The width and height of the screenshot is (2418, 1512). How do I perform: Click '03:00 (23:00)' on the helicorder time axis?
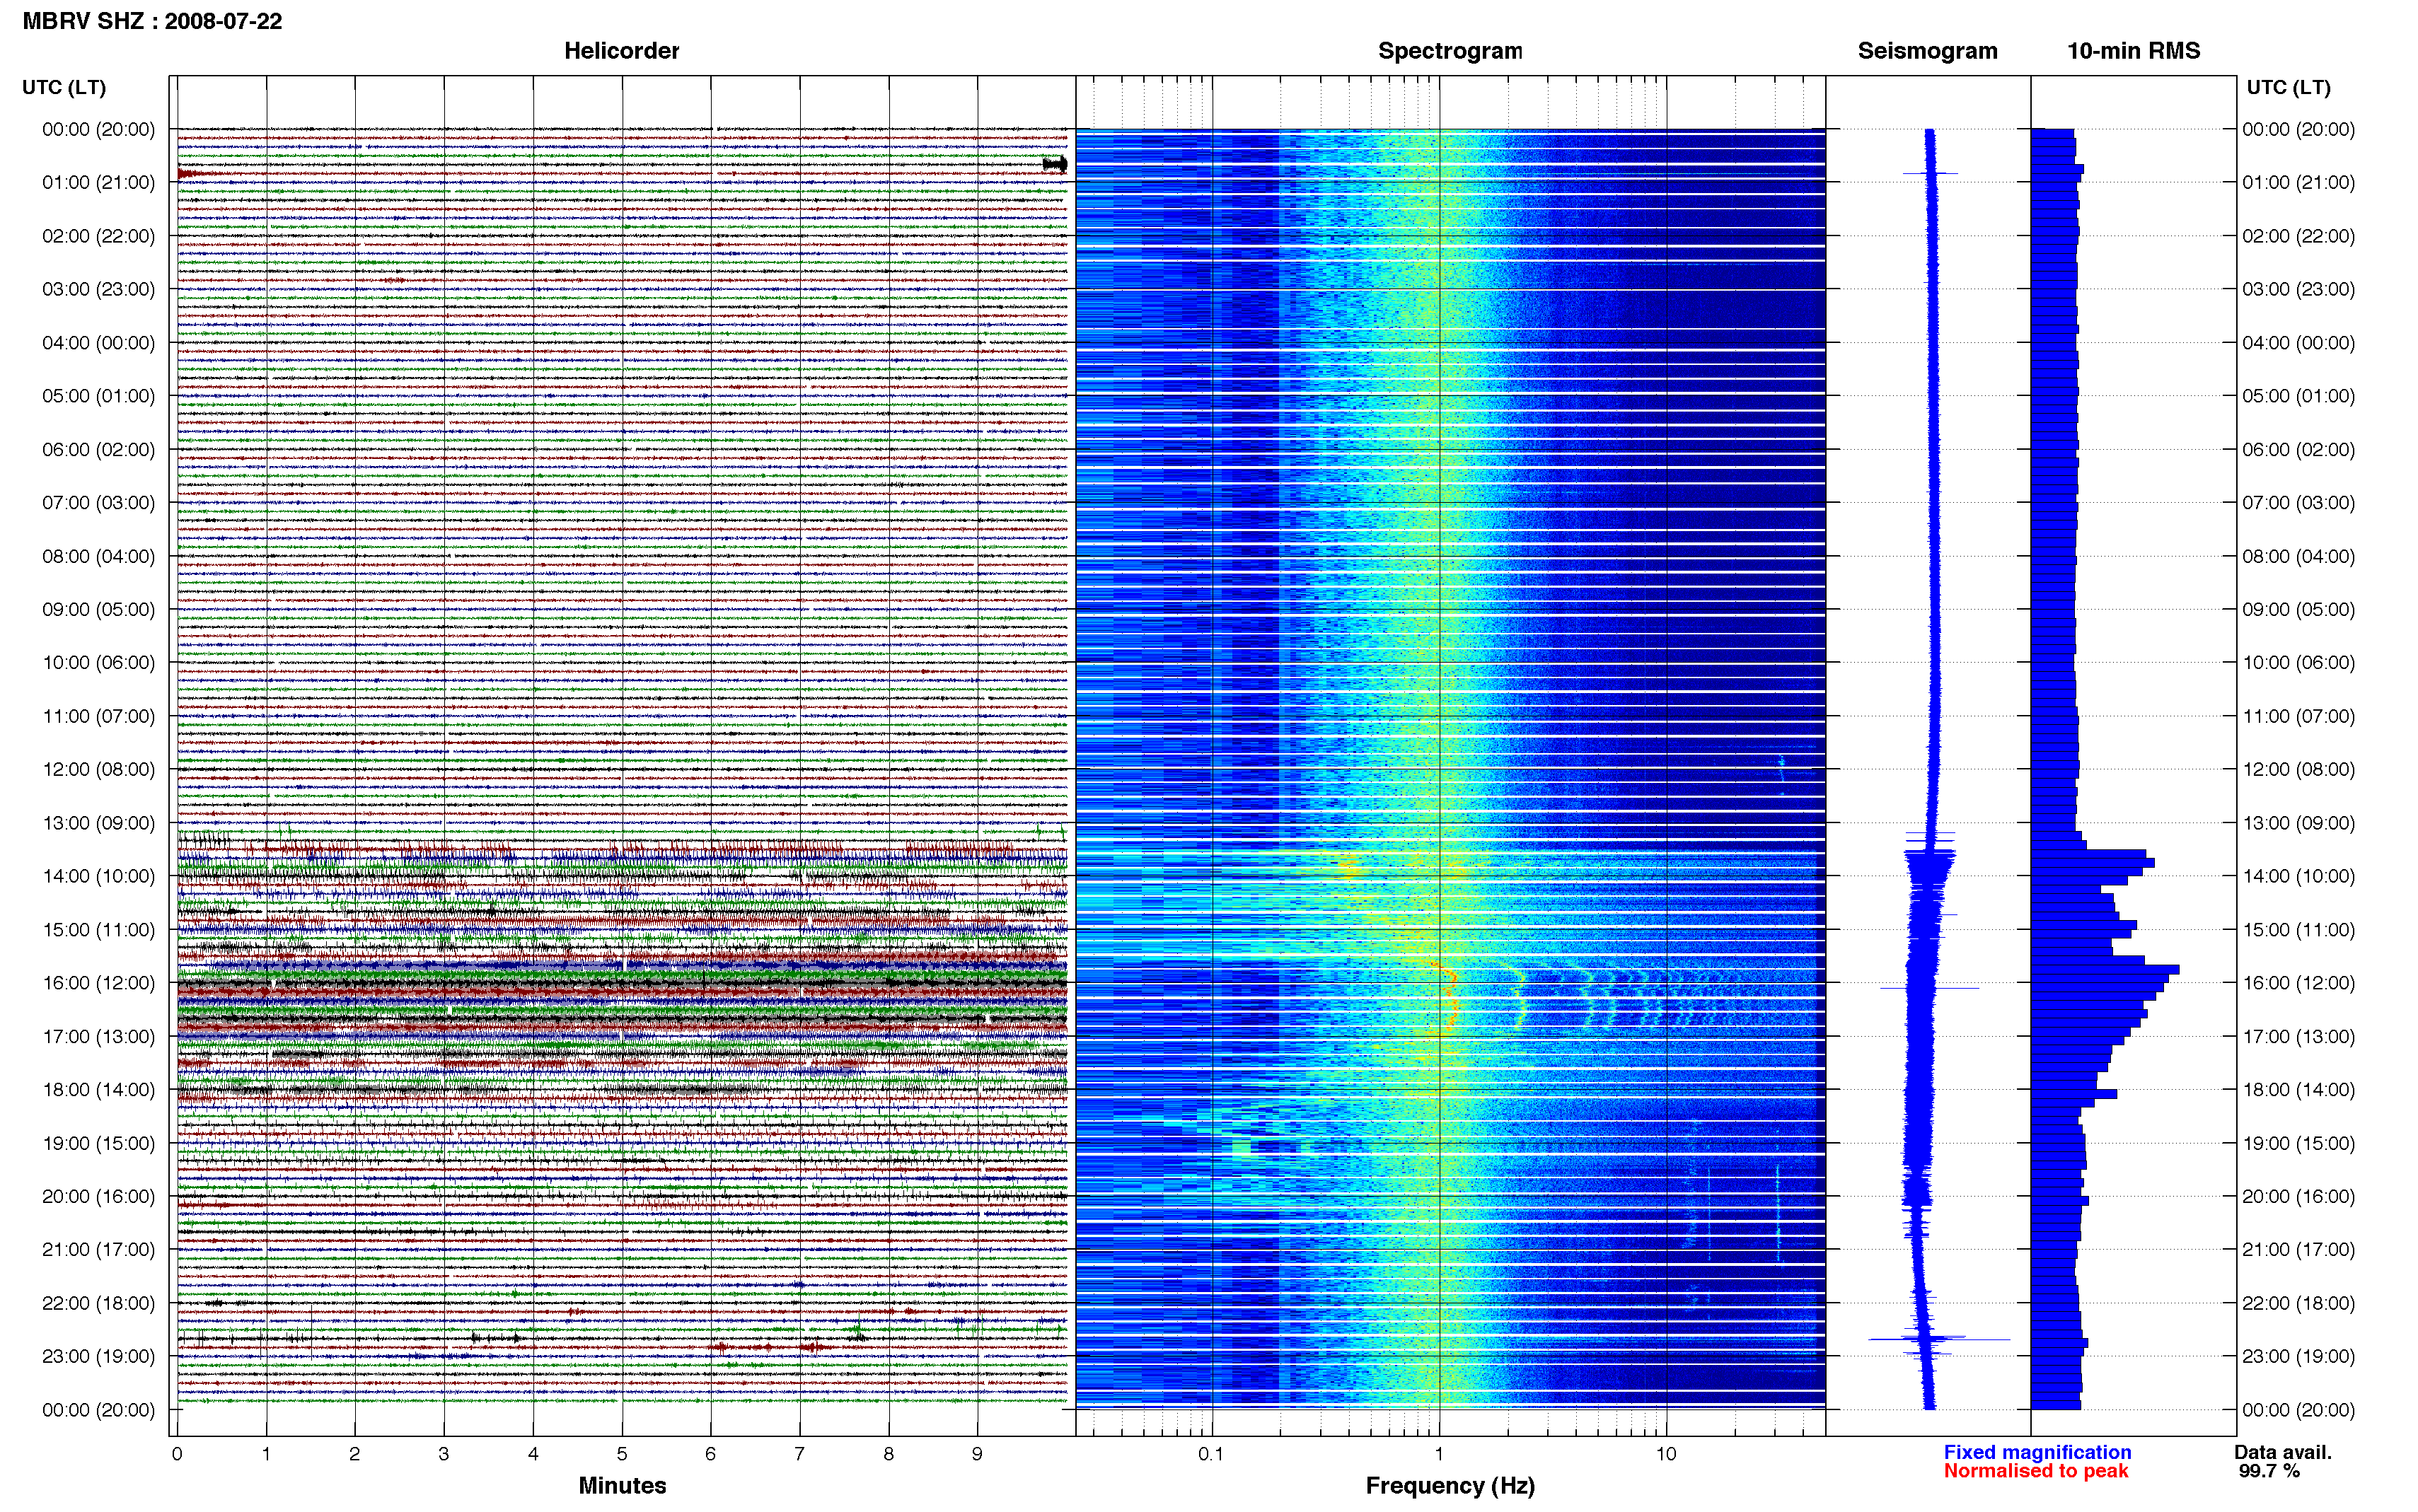(98, 289)
